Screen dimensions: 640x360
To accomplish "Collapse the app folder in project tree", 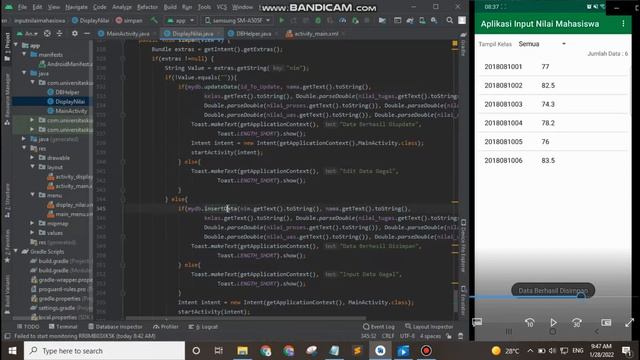I will point(16,45).
